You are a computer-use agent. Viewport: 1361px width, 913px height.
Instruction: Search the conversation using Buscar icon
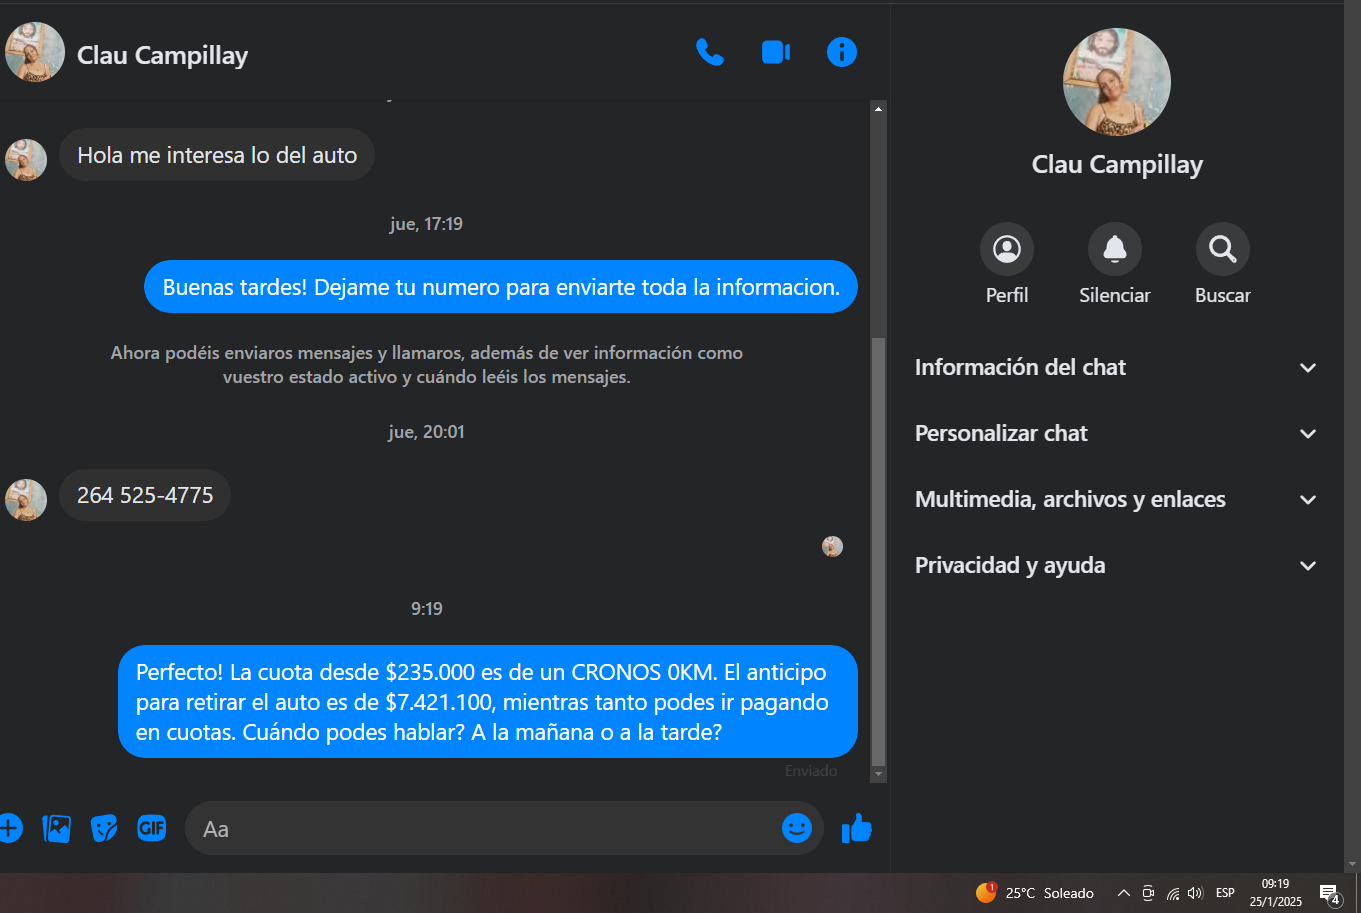pyautogui.click(x=1222, y=249)
